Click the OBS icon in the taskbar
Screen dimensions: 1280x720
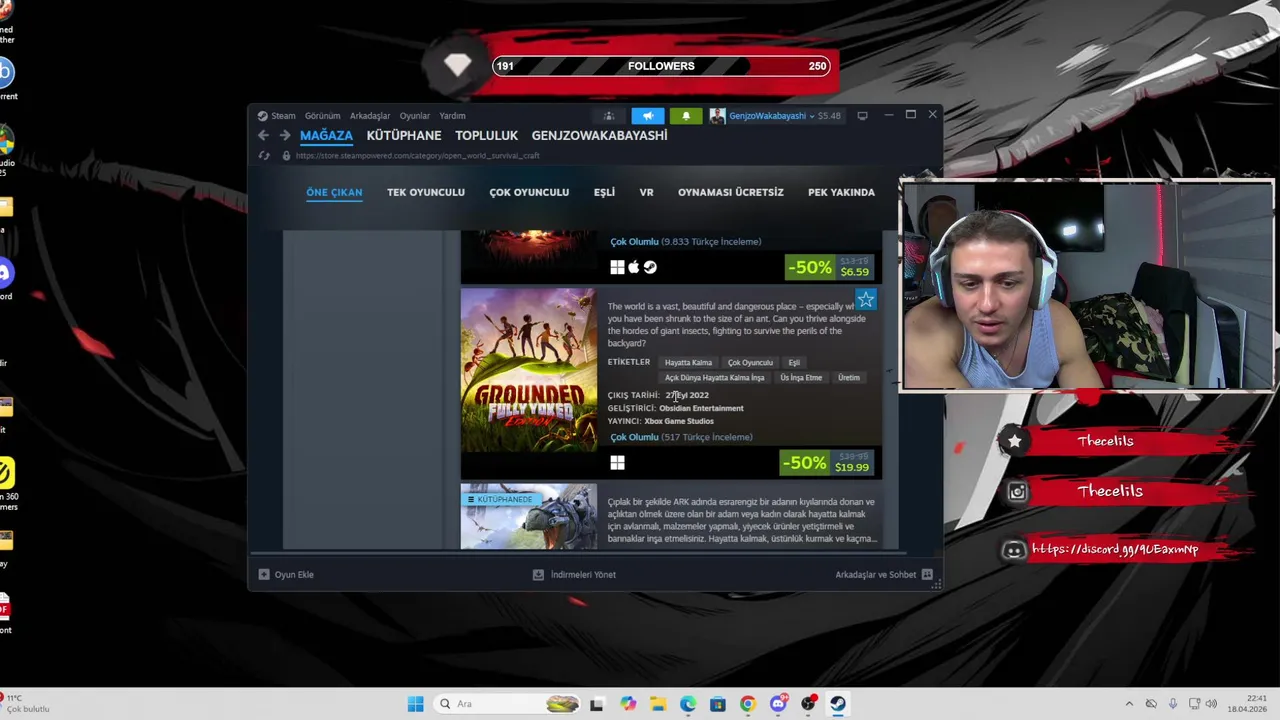(808, 704)
